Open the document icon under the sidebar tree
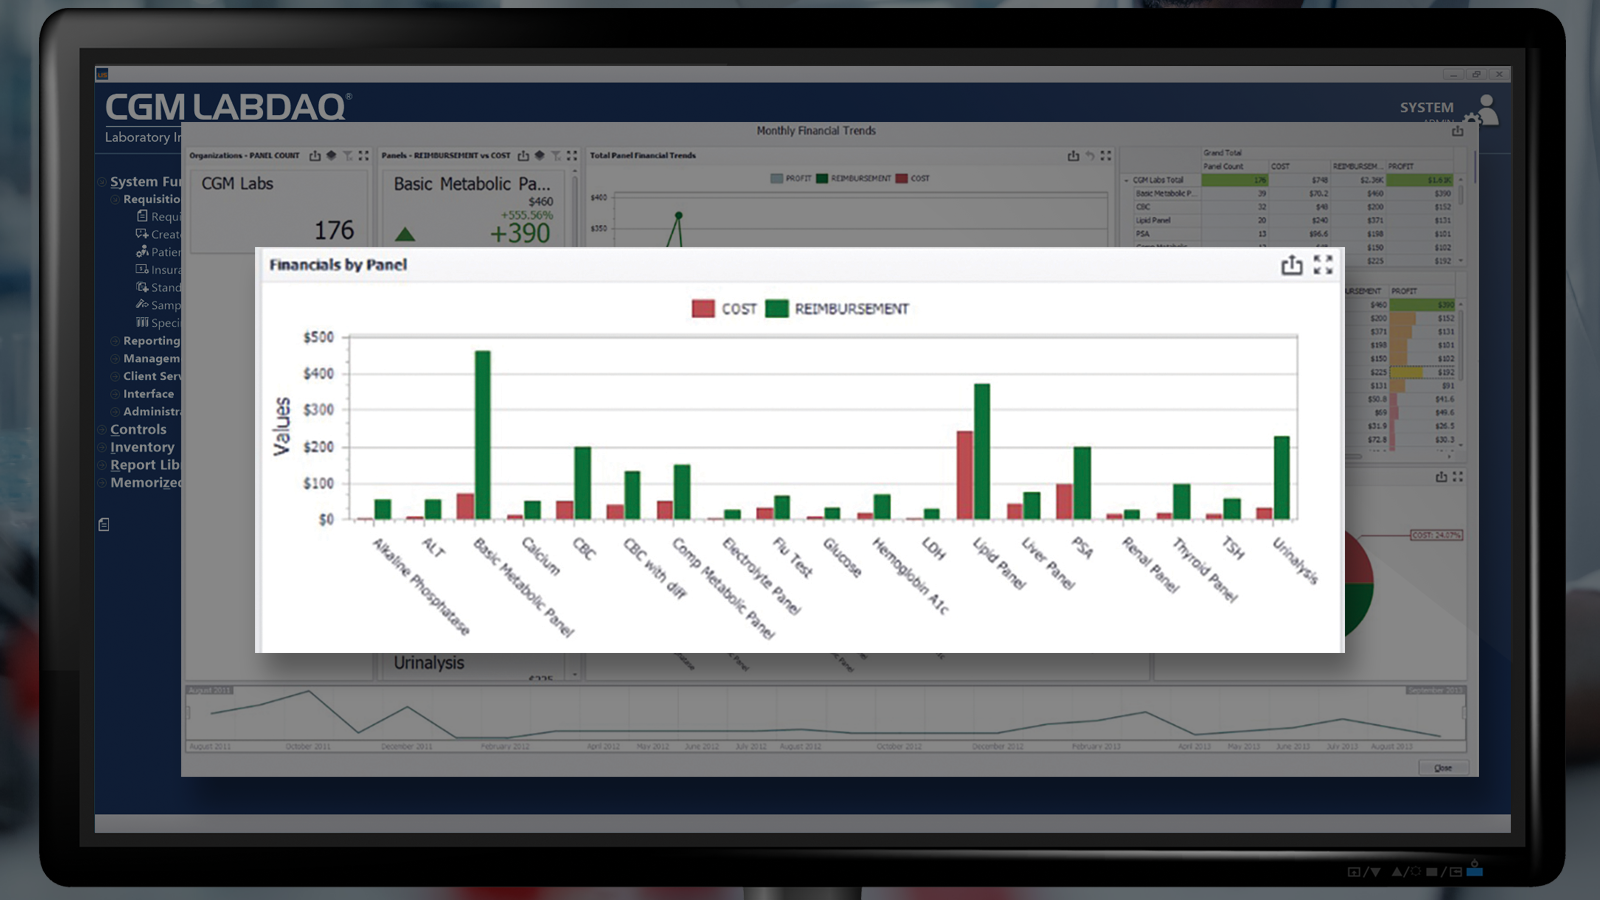The width and height of the screenshot is (1600, 900). coord(104,524)
